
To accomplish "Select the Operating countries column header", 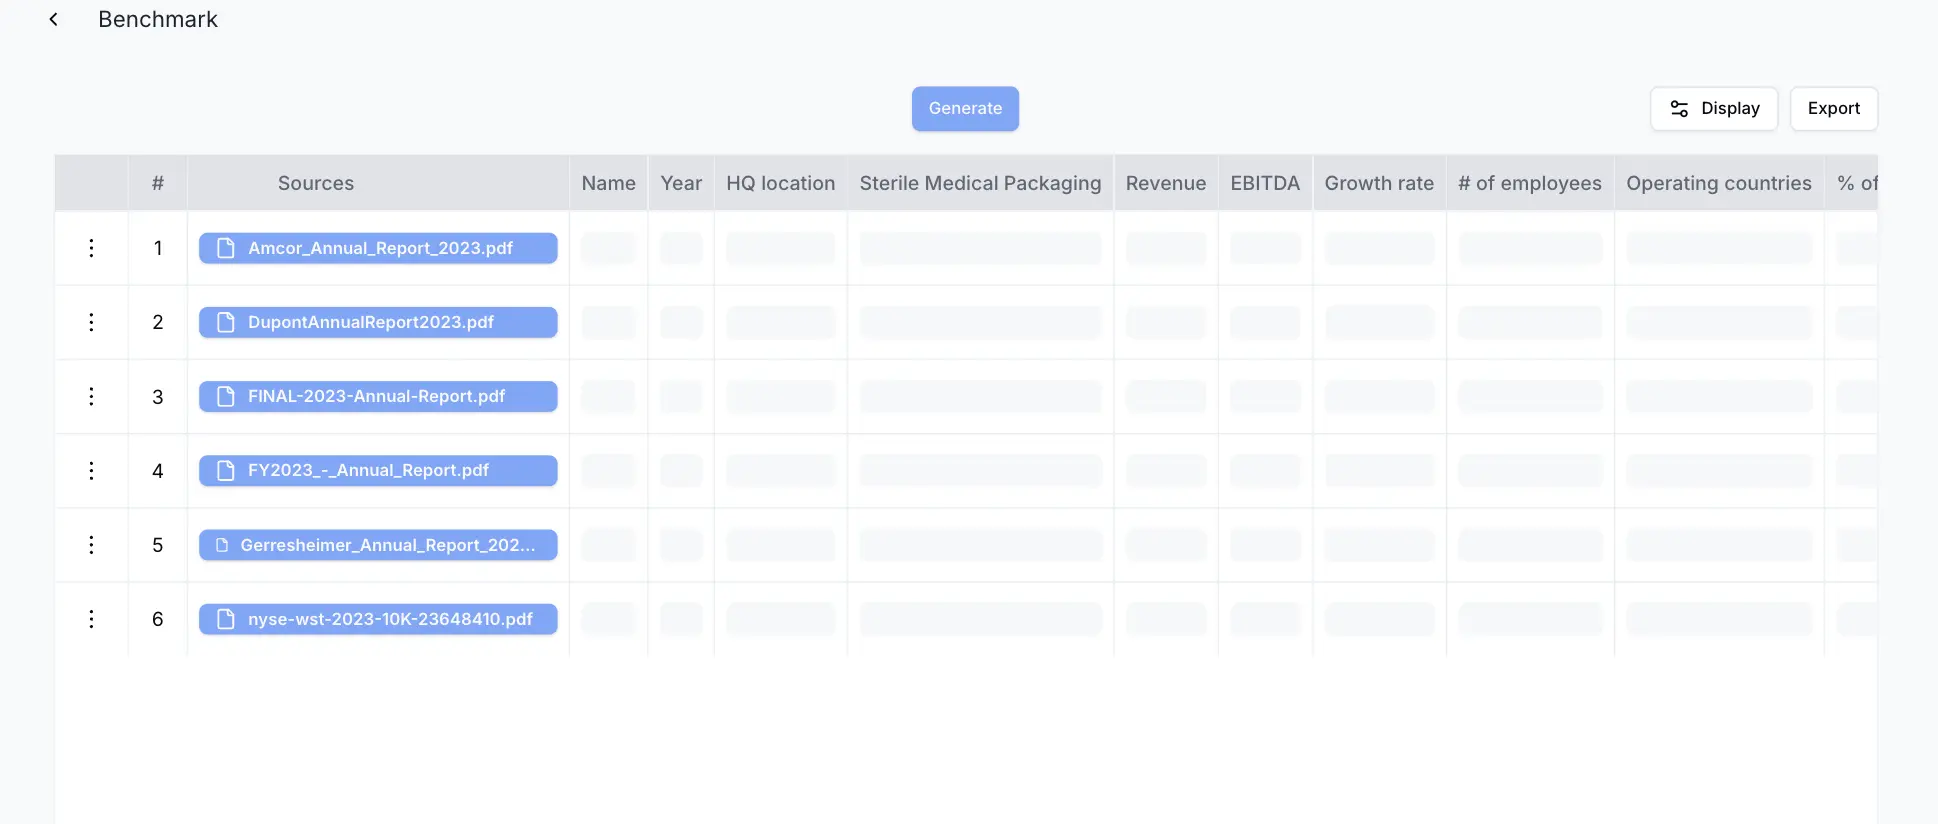I will pos(1718,183).
